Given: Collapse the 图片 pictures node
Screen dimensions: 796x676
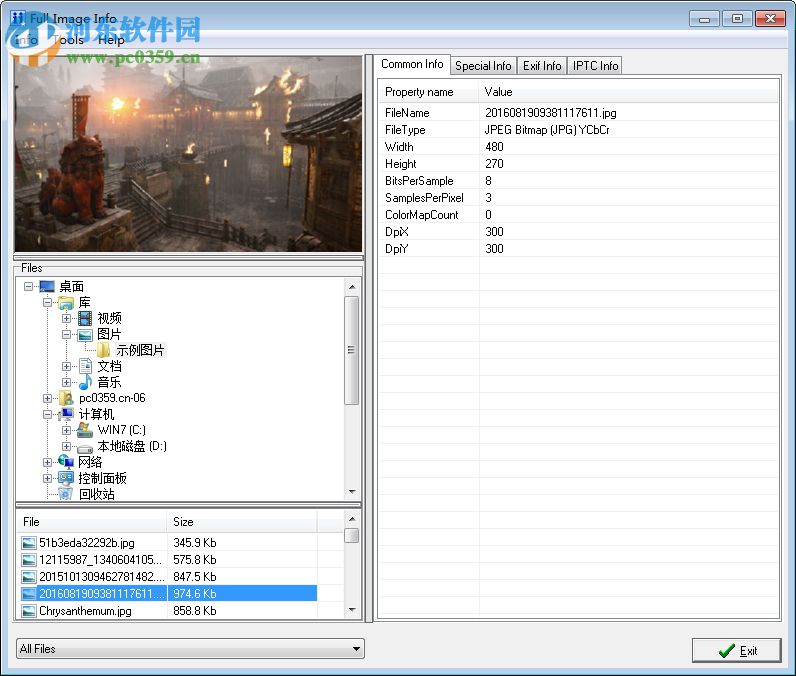Looking at the screenshot, I should pyautogui.click(x=66, y=334).
